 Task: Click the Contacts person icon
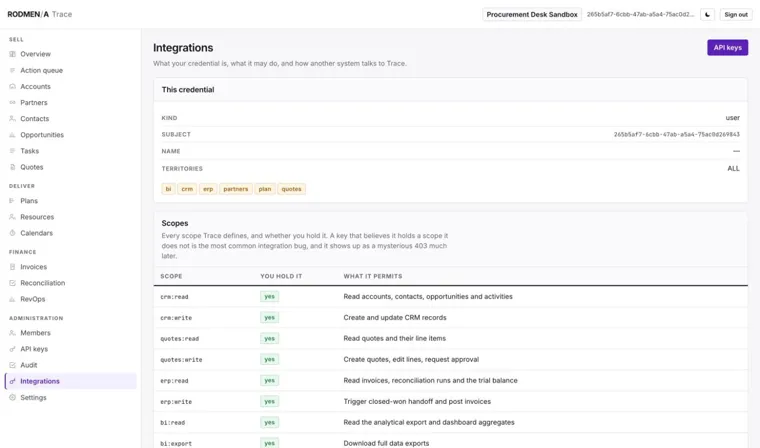point(13,118)
